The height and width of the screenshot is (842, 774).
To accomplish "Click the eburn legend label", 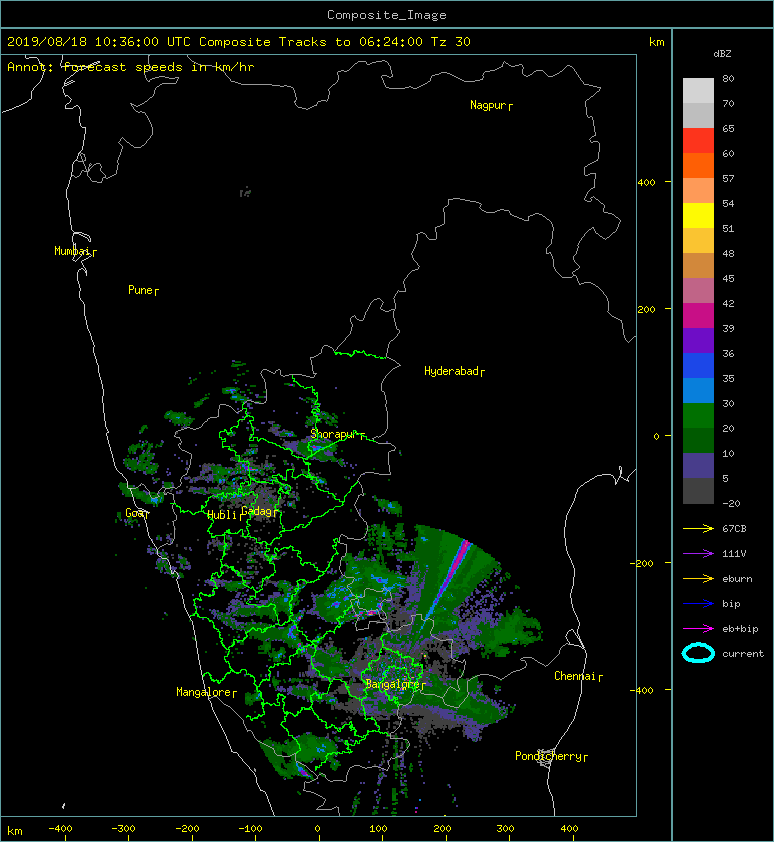I will click(x=737, y=579).
